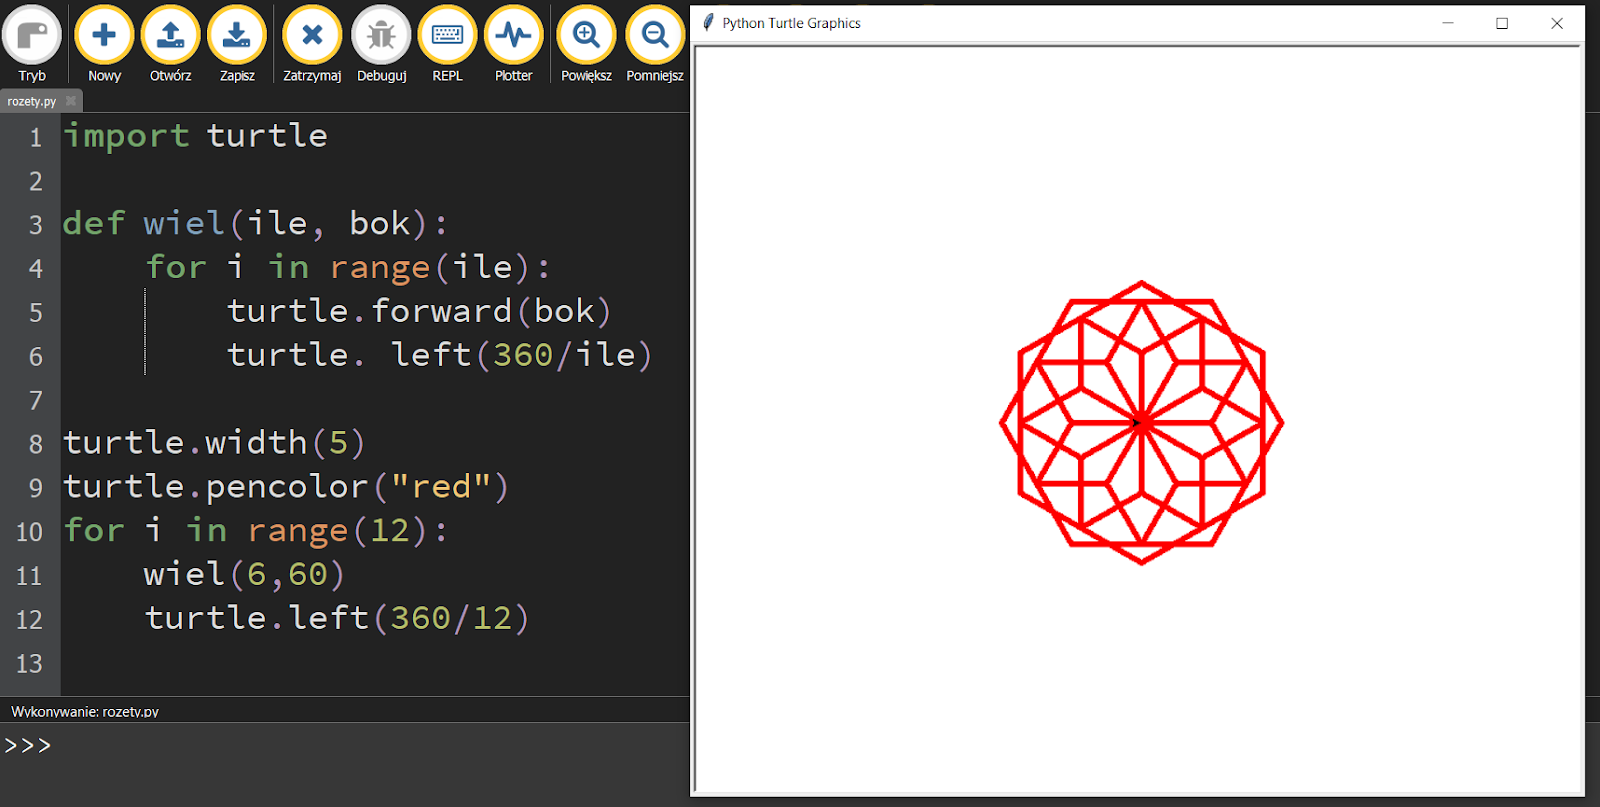Click the 'Wykonywanie: rozety.py' status text
This screenshot has width=1600, height=807.
[85, 711]
